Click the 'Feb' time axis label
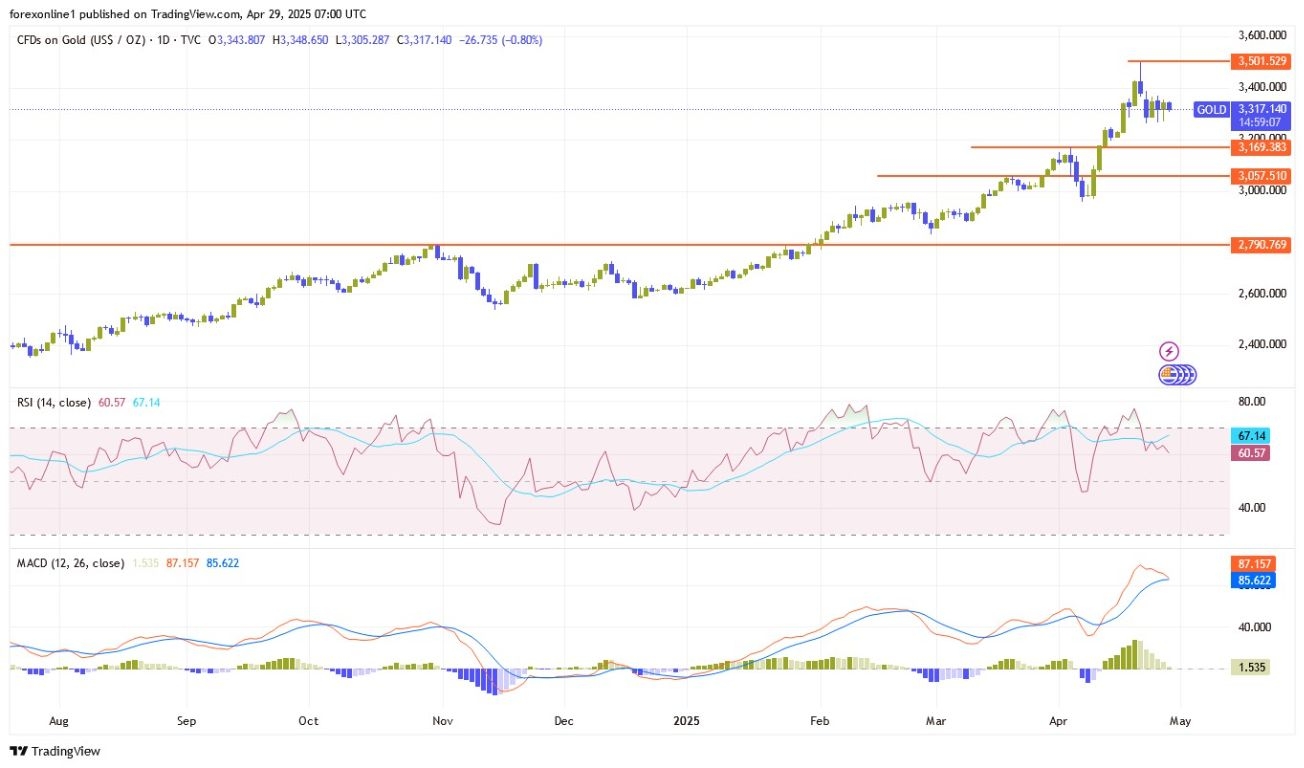The height and width of the screenshot is (768, 1304). pyautogui.click(x=820, y=720)
